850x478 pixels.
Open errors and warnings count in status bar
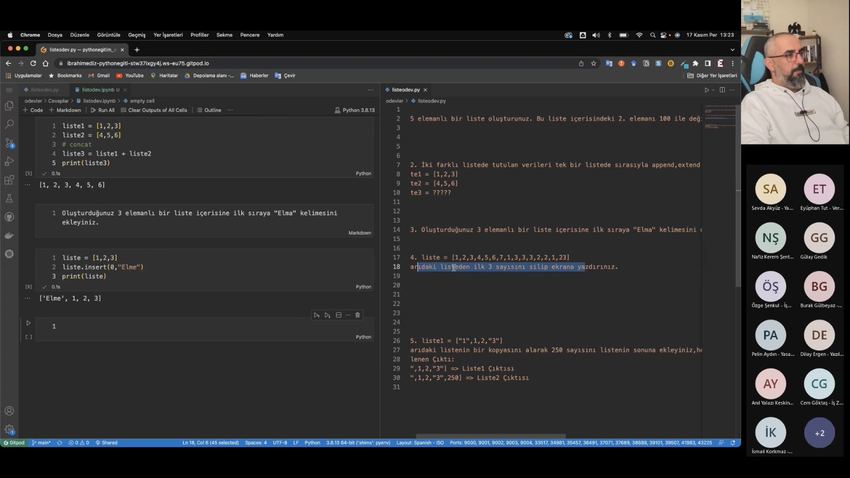(79, 443)
